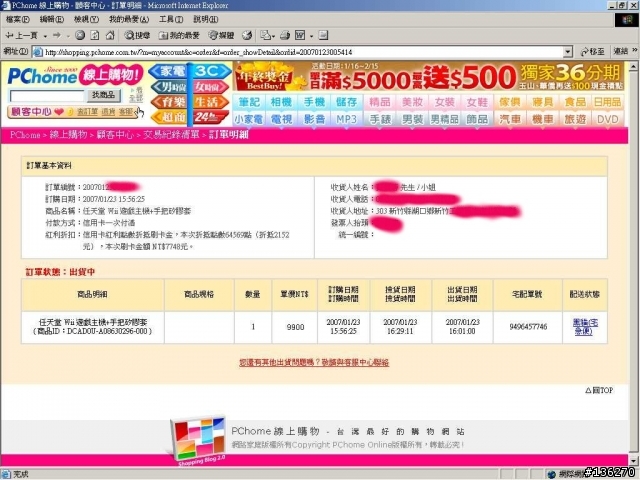Open the 檔案 (File) menu
The width and height of the screenshot is (640, 480).
tap(18, 19)
